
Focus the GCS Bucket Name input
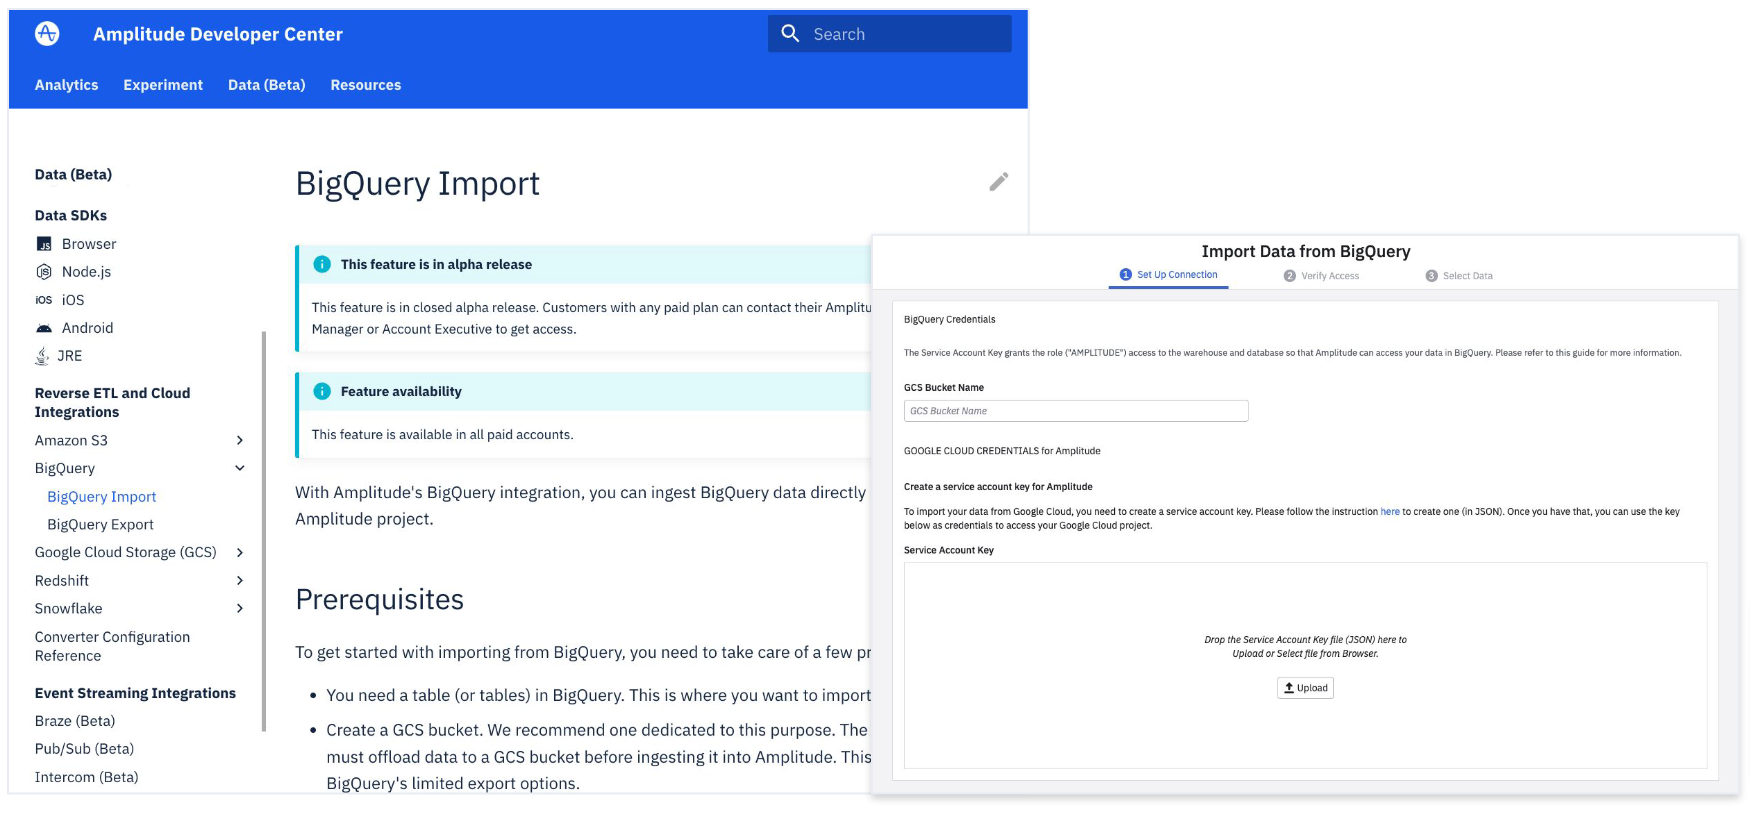click(1076, 411)
